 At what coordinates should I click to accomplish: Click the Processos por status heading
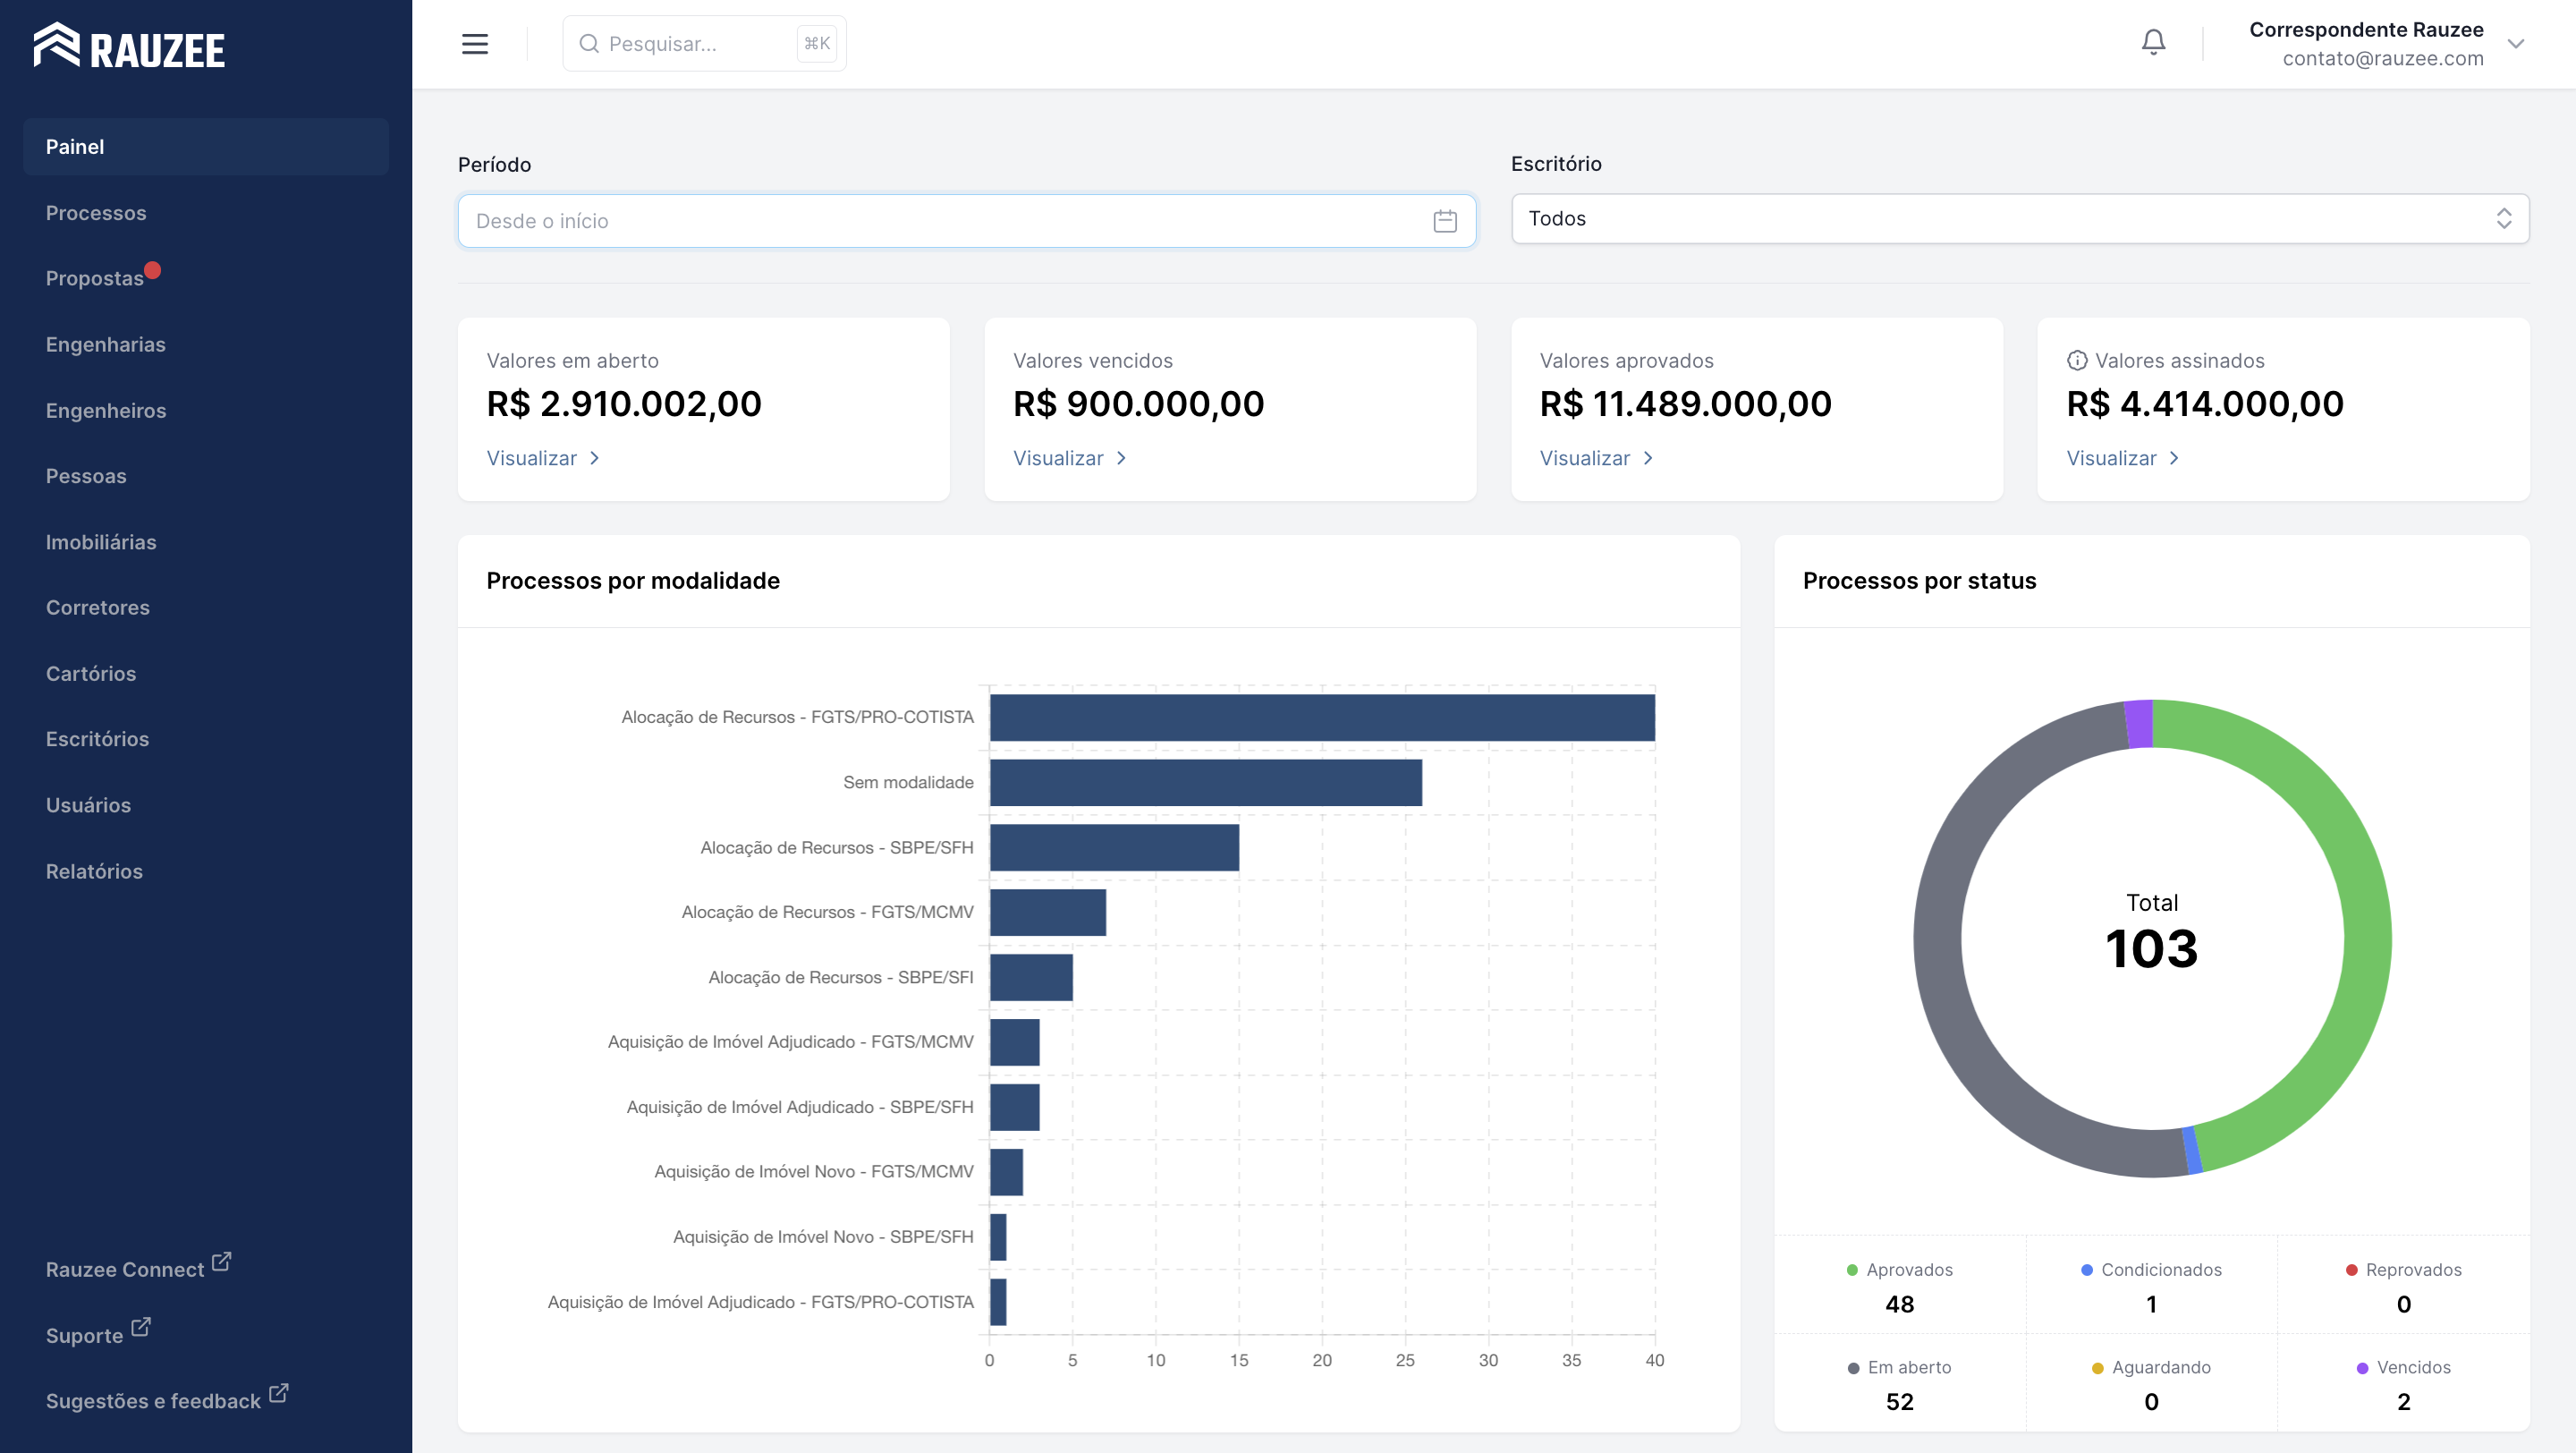(1919, 581)
